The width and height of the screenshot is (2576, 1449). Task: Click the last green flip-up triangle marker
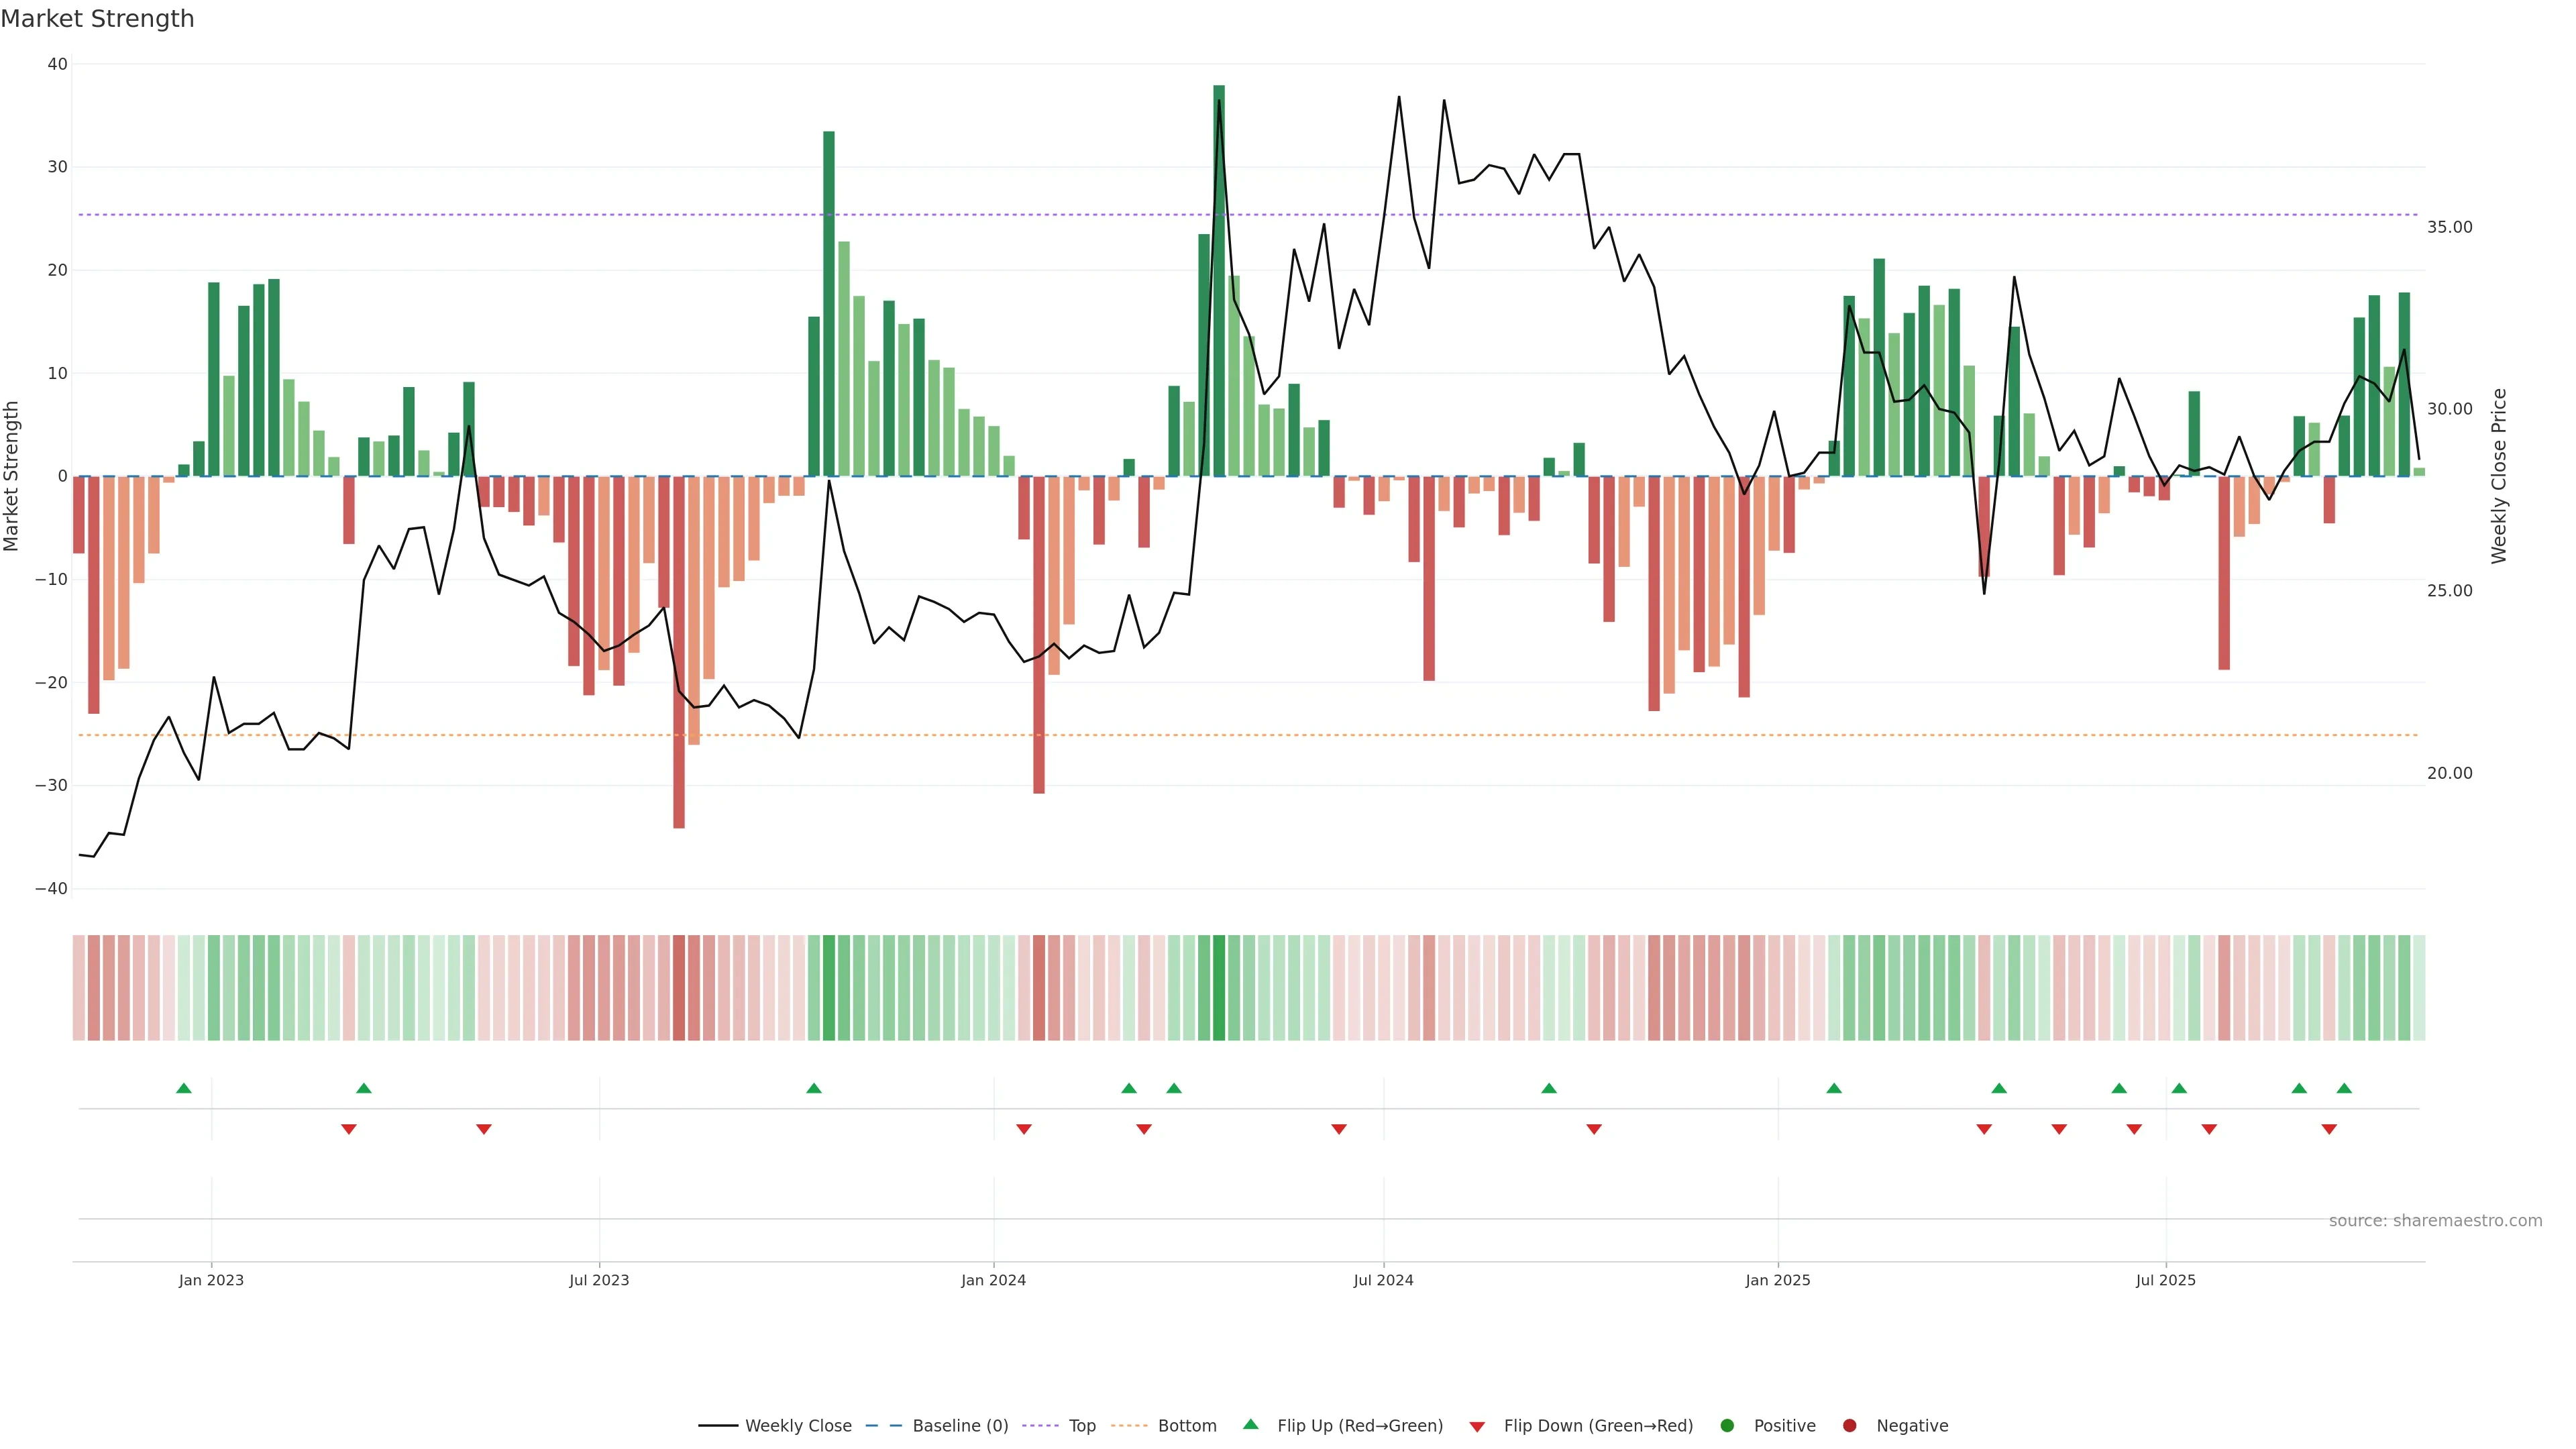(2344, 1088)
